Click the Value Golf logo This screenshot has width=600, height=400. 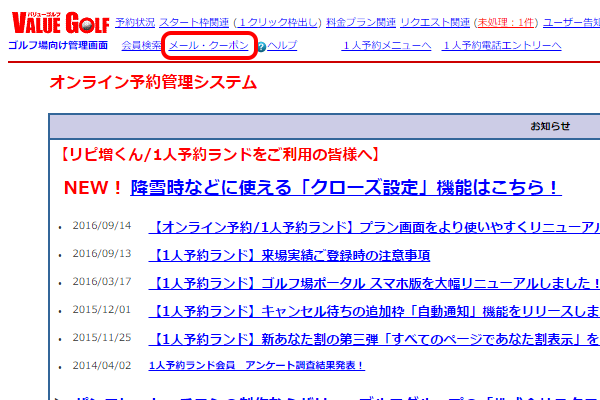point(60,22)
